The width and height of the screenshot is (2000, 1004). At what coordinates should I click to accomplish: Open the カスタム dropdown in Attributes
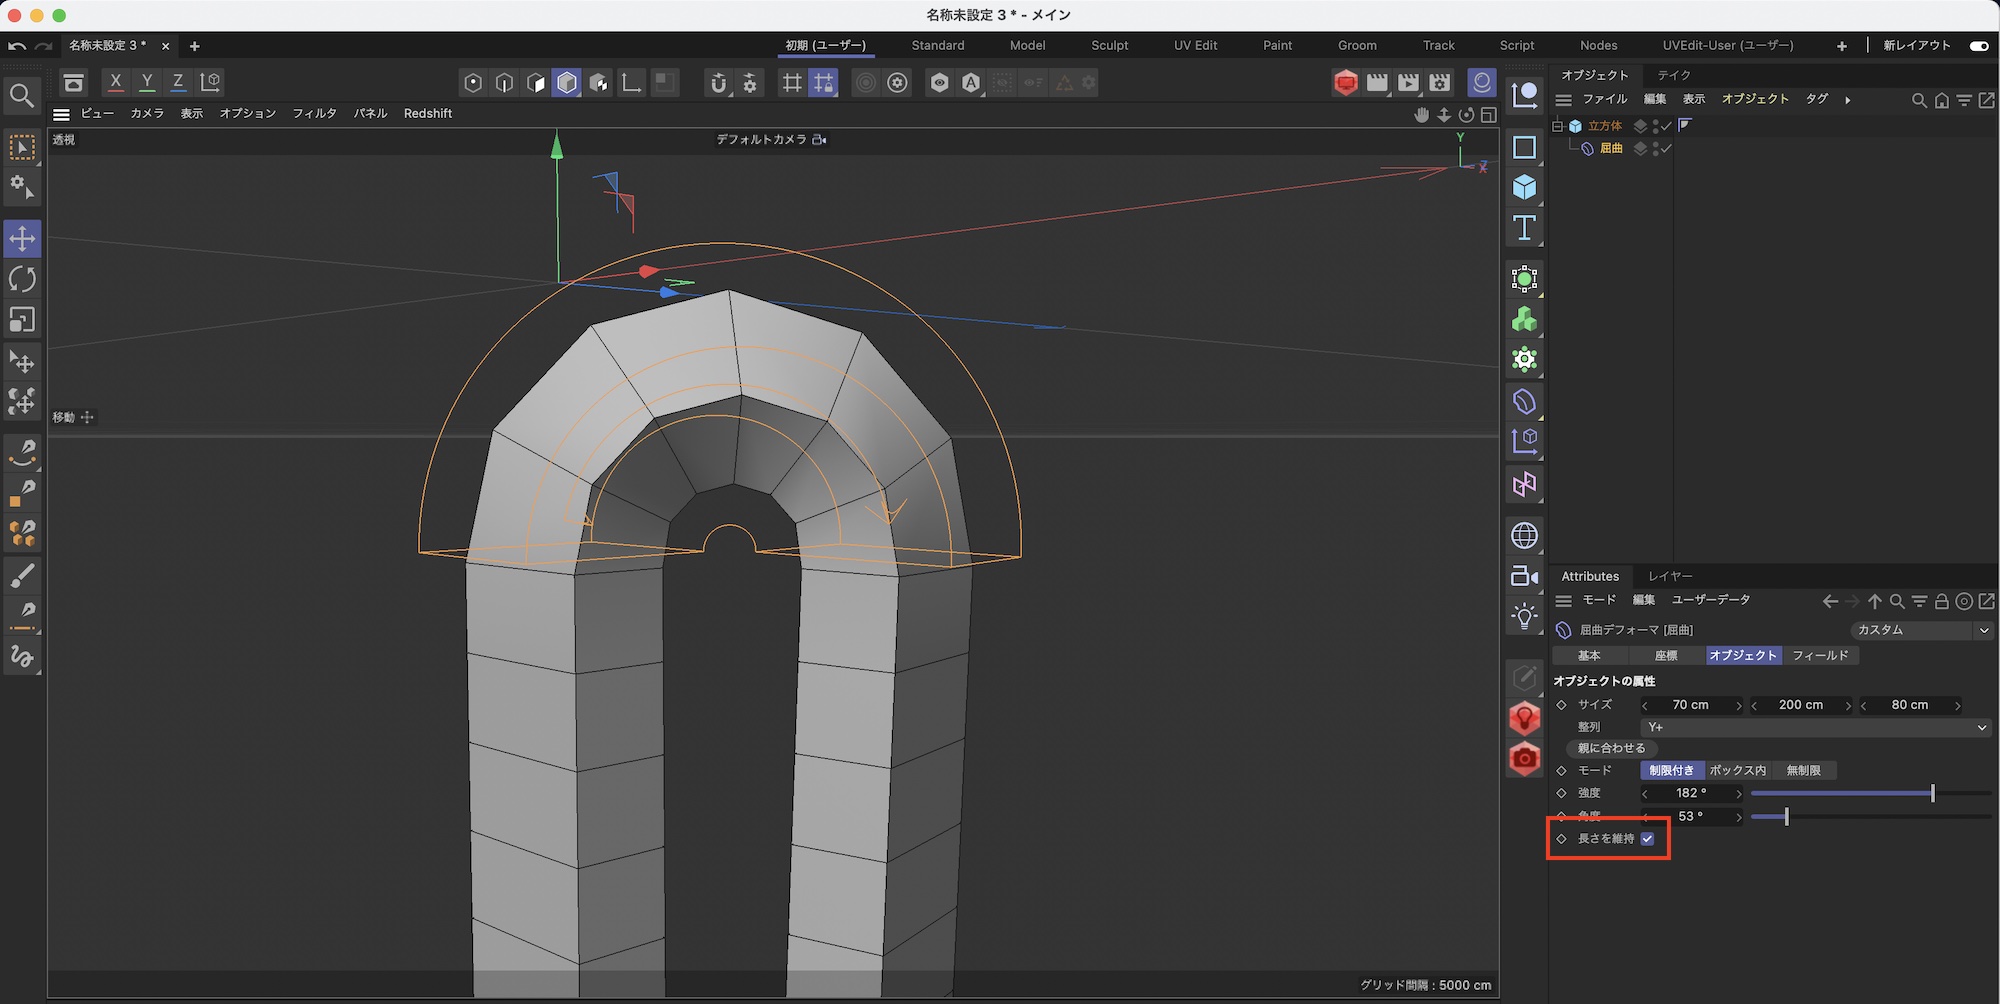point(1921,630)
